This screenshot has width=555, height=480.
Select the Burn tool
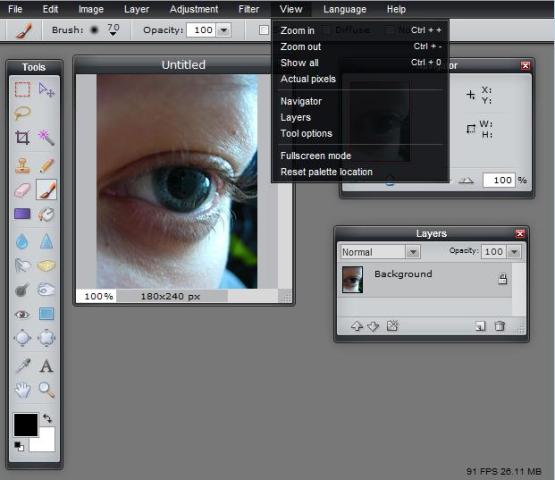[46, 290]
